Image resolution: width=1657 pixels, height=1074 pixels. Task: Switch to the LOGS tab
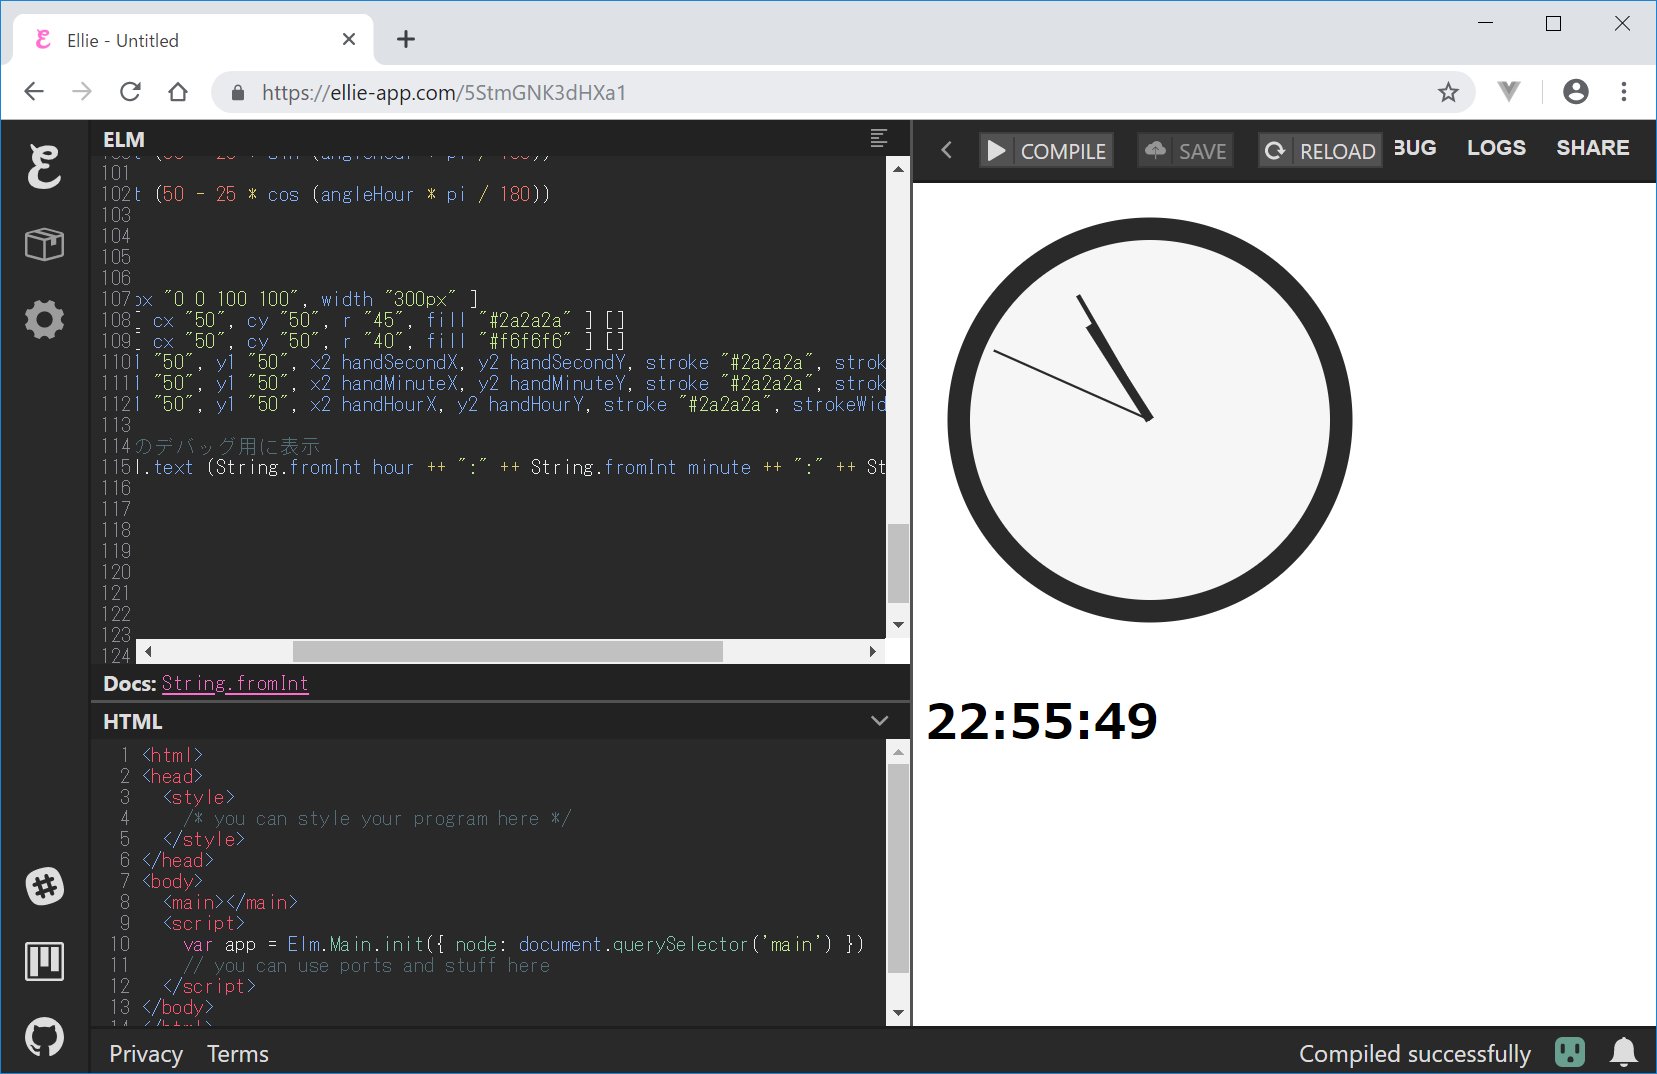click(x=1496, y=148)
